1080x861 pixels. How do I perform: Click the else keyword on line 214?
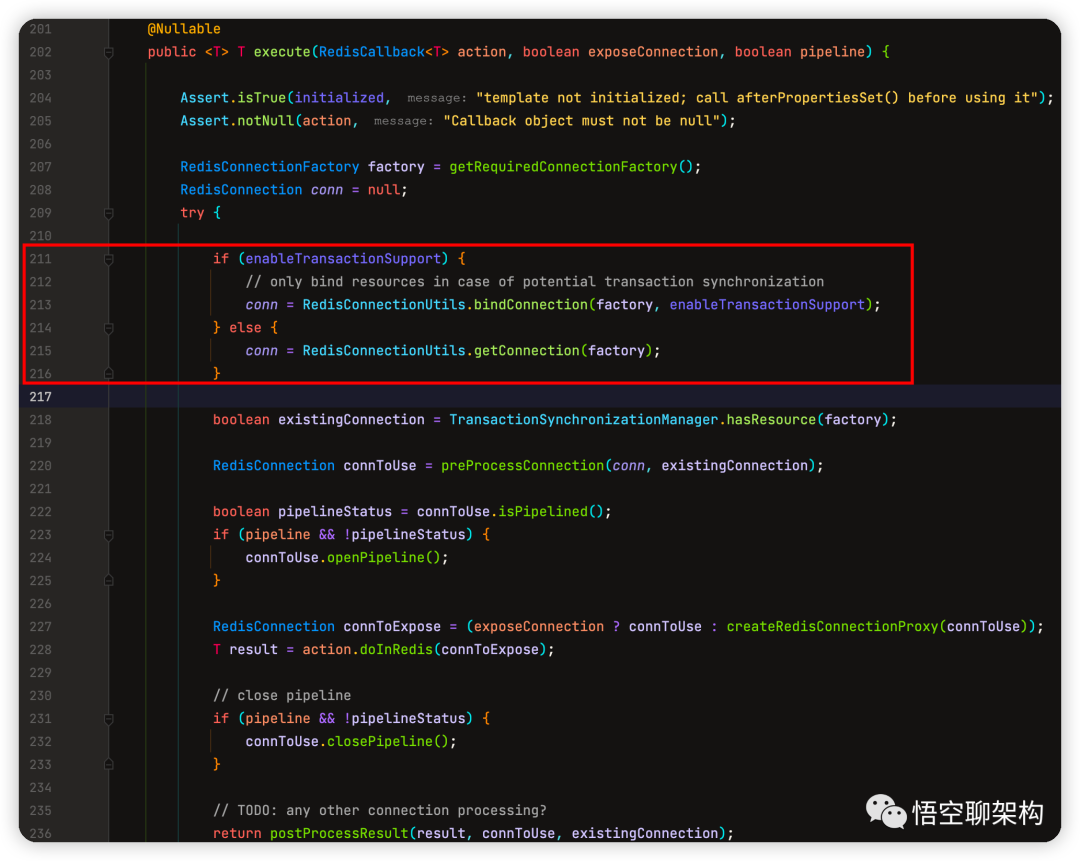click(x=245, y=327)
